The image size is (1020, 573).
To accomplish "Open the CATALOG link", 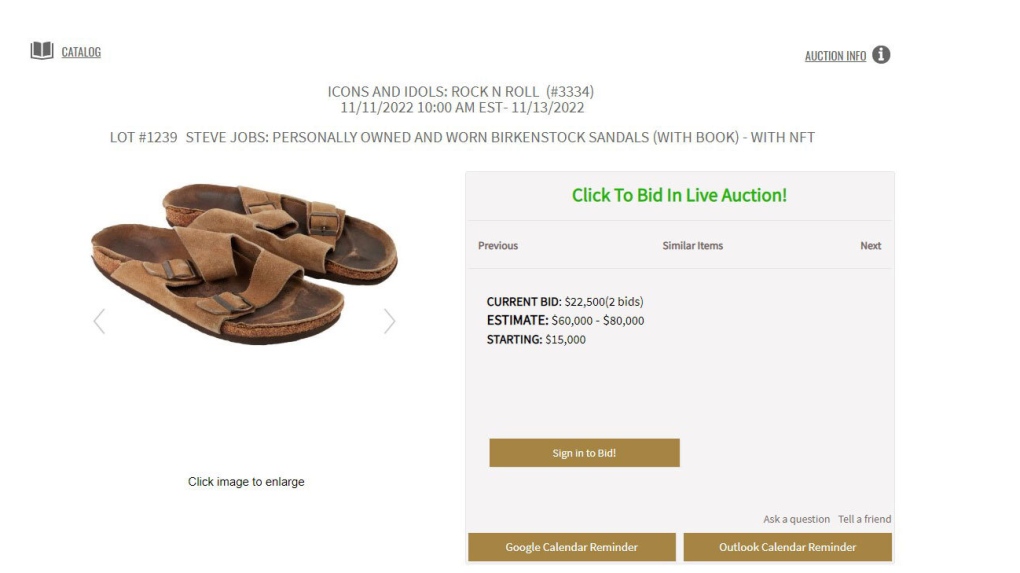I will [x=81, y=52].
